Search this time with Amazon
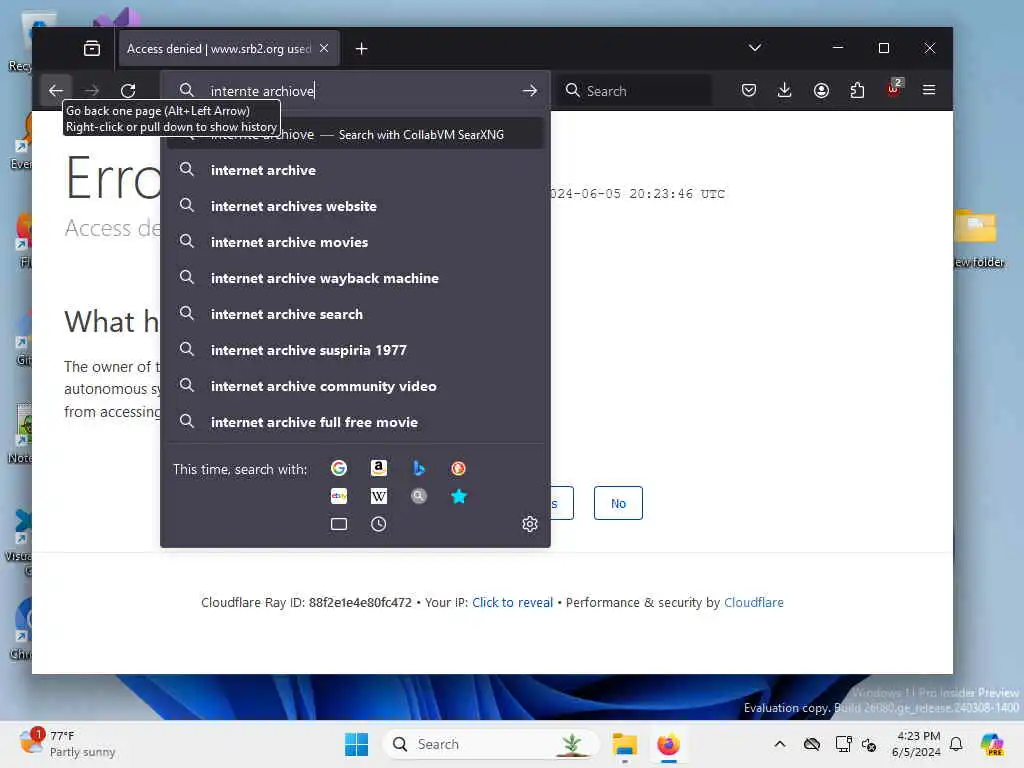Screen dimensions: 1024x768 tap(379, 468)
